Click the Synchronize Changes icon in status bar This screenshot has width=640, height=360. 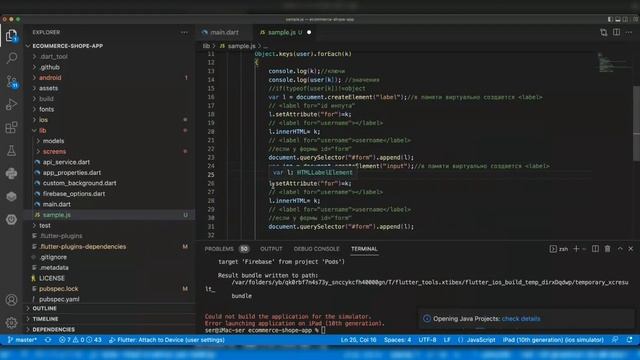48,340
